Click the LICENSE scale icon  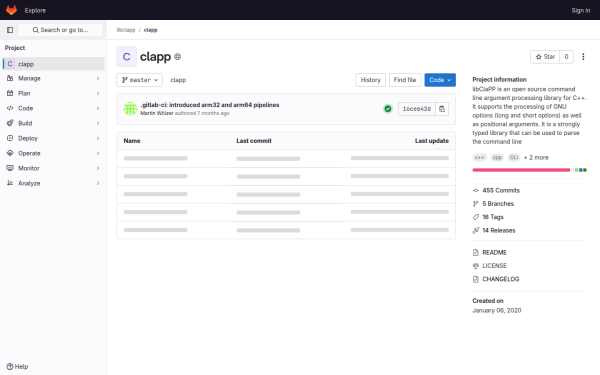pos(476,266)
